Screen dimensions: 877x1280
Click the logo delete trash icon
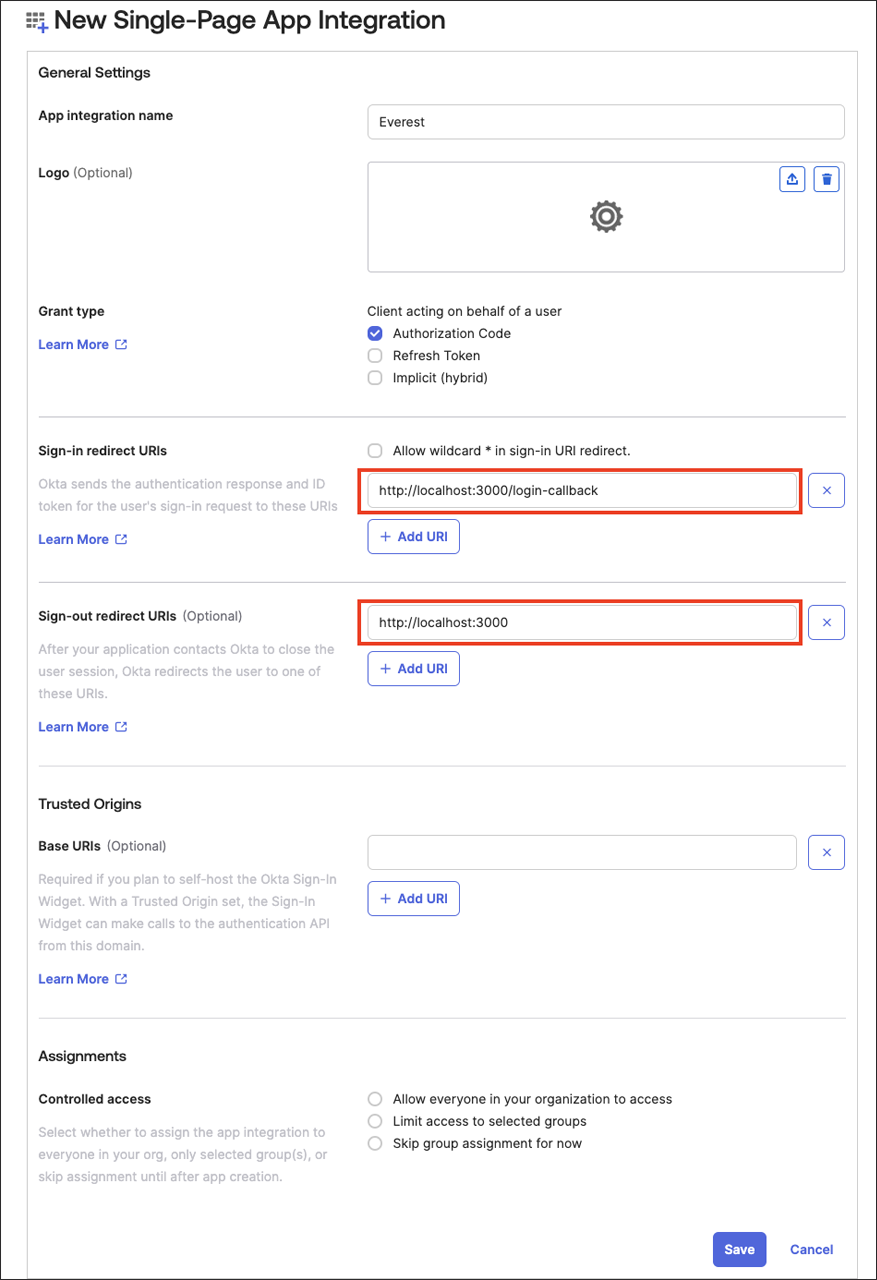826,179
